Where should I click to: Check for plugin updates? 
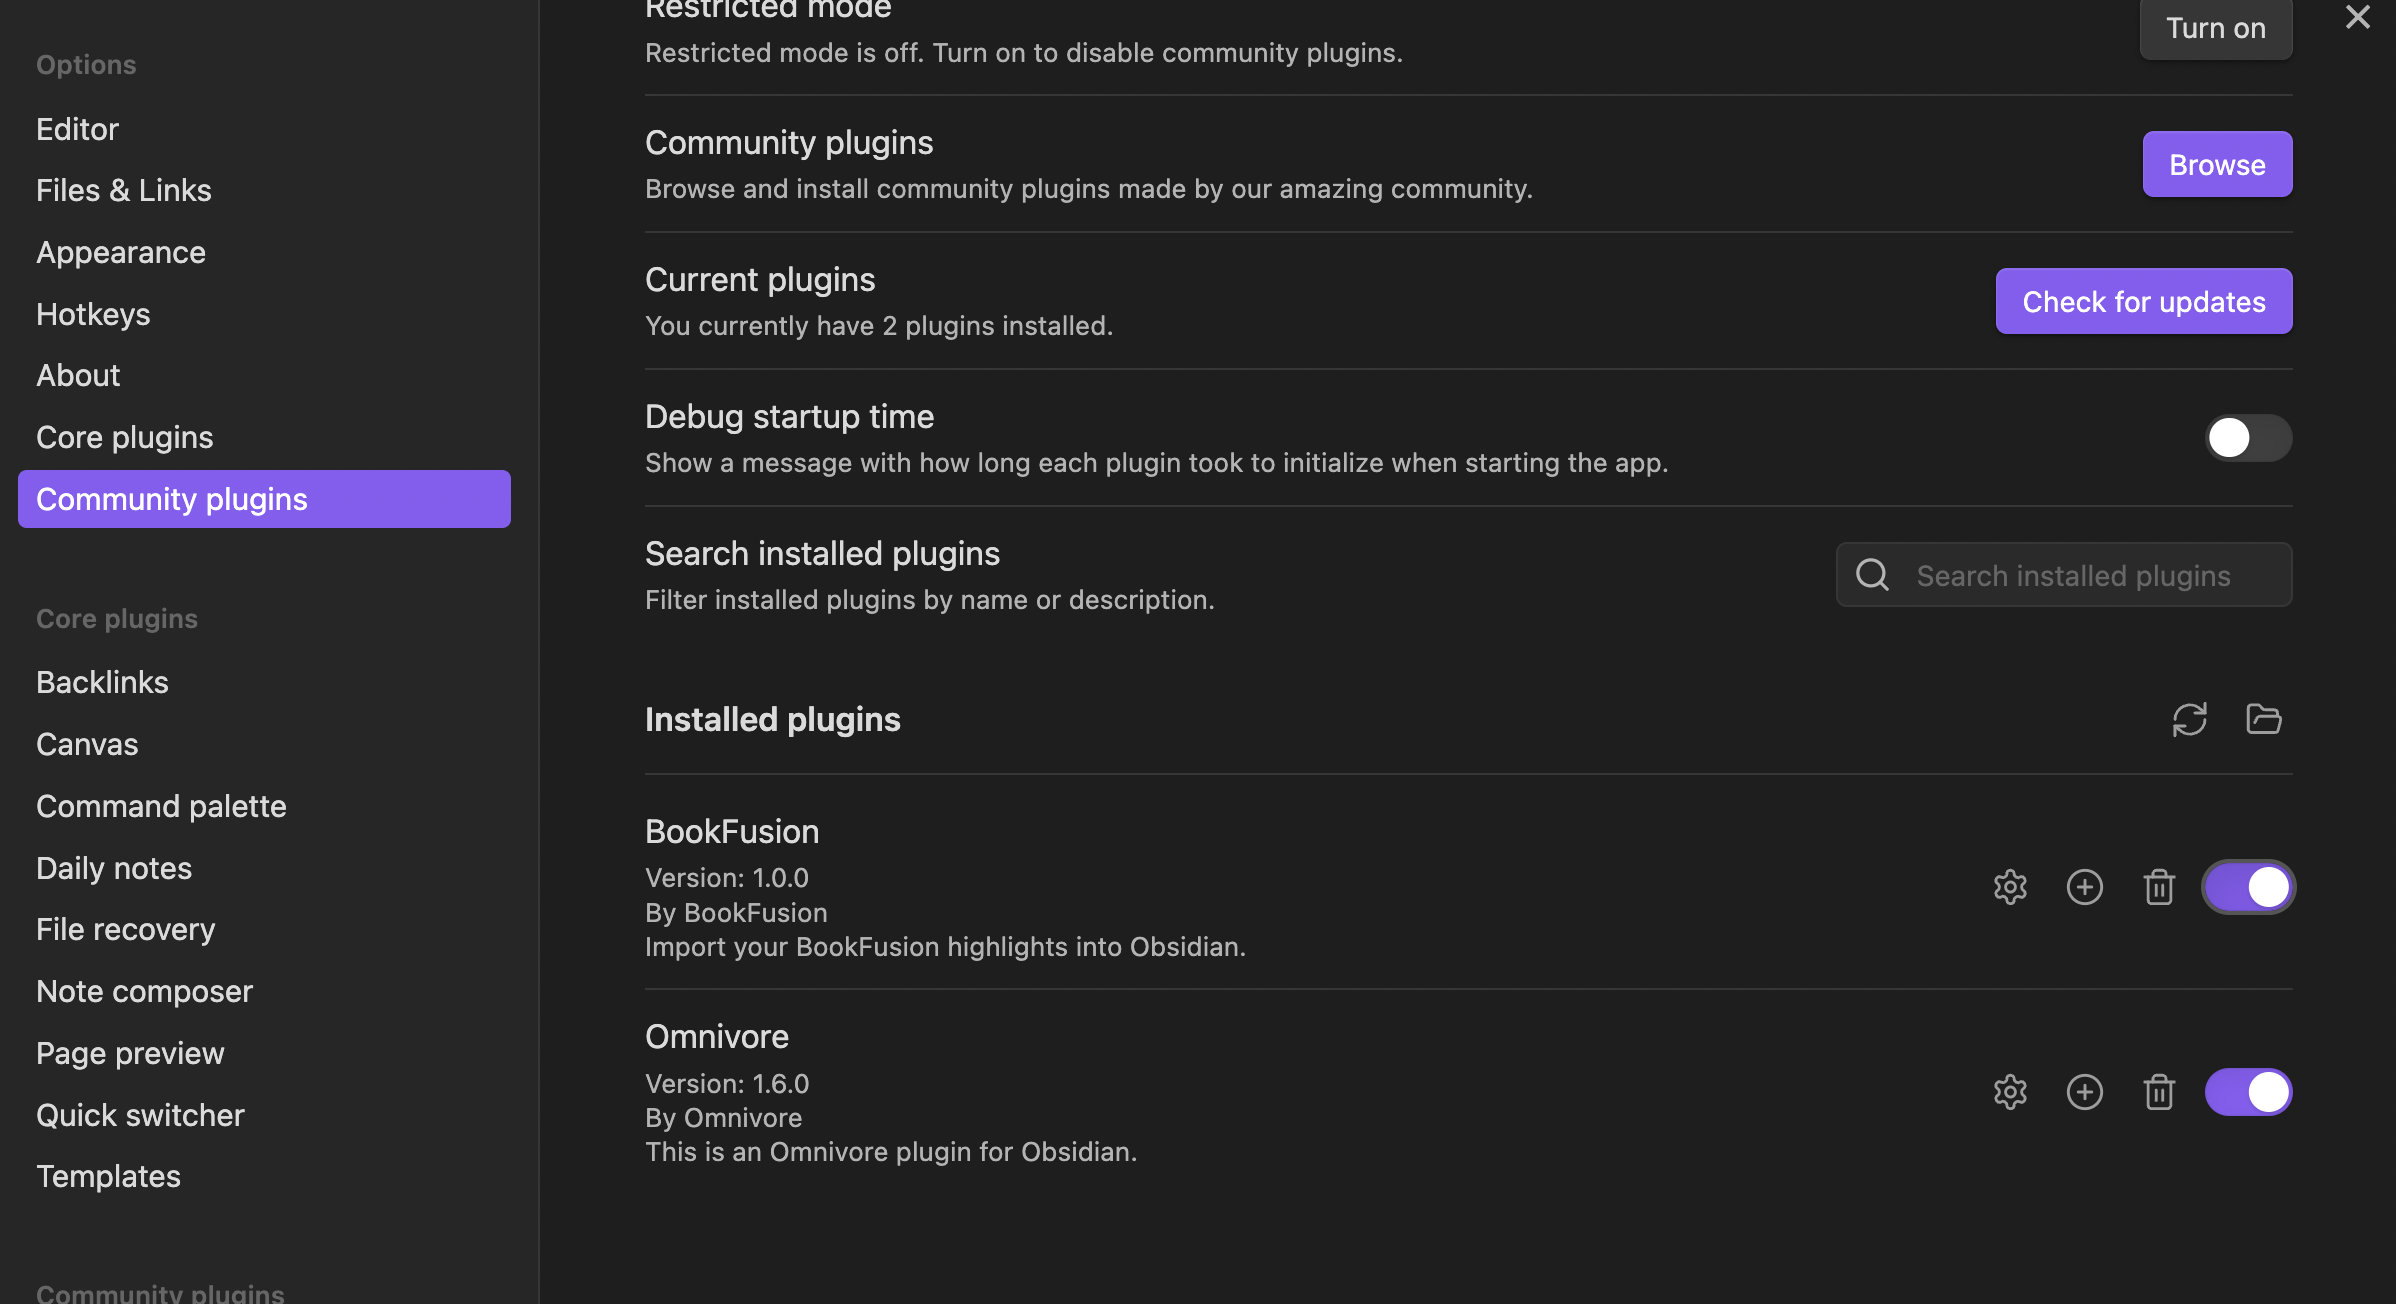click(x=2143, y=301)
